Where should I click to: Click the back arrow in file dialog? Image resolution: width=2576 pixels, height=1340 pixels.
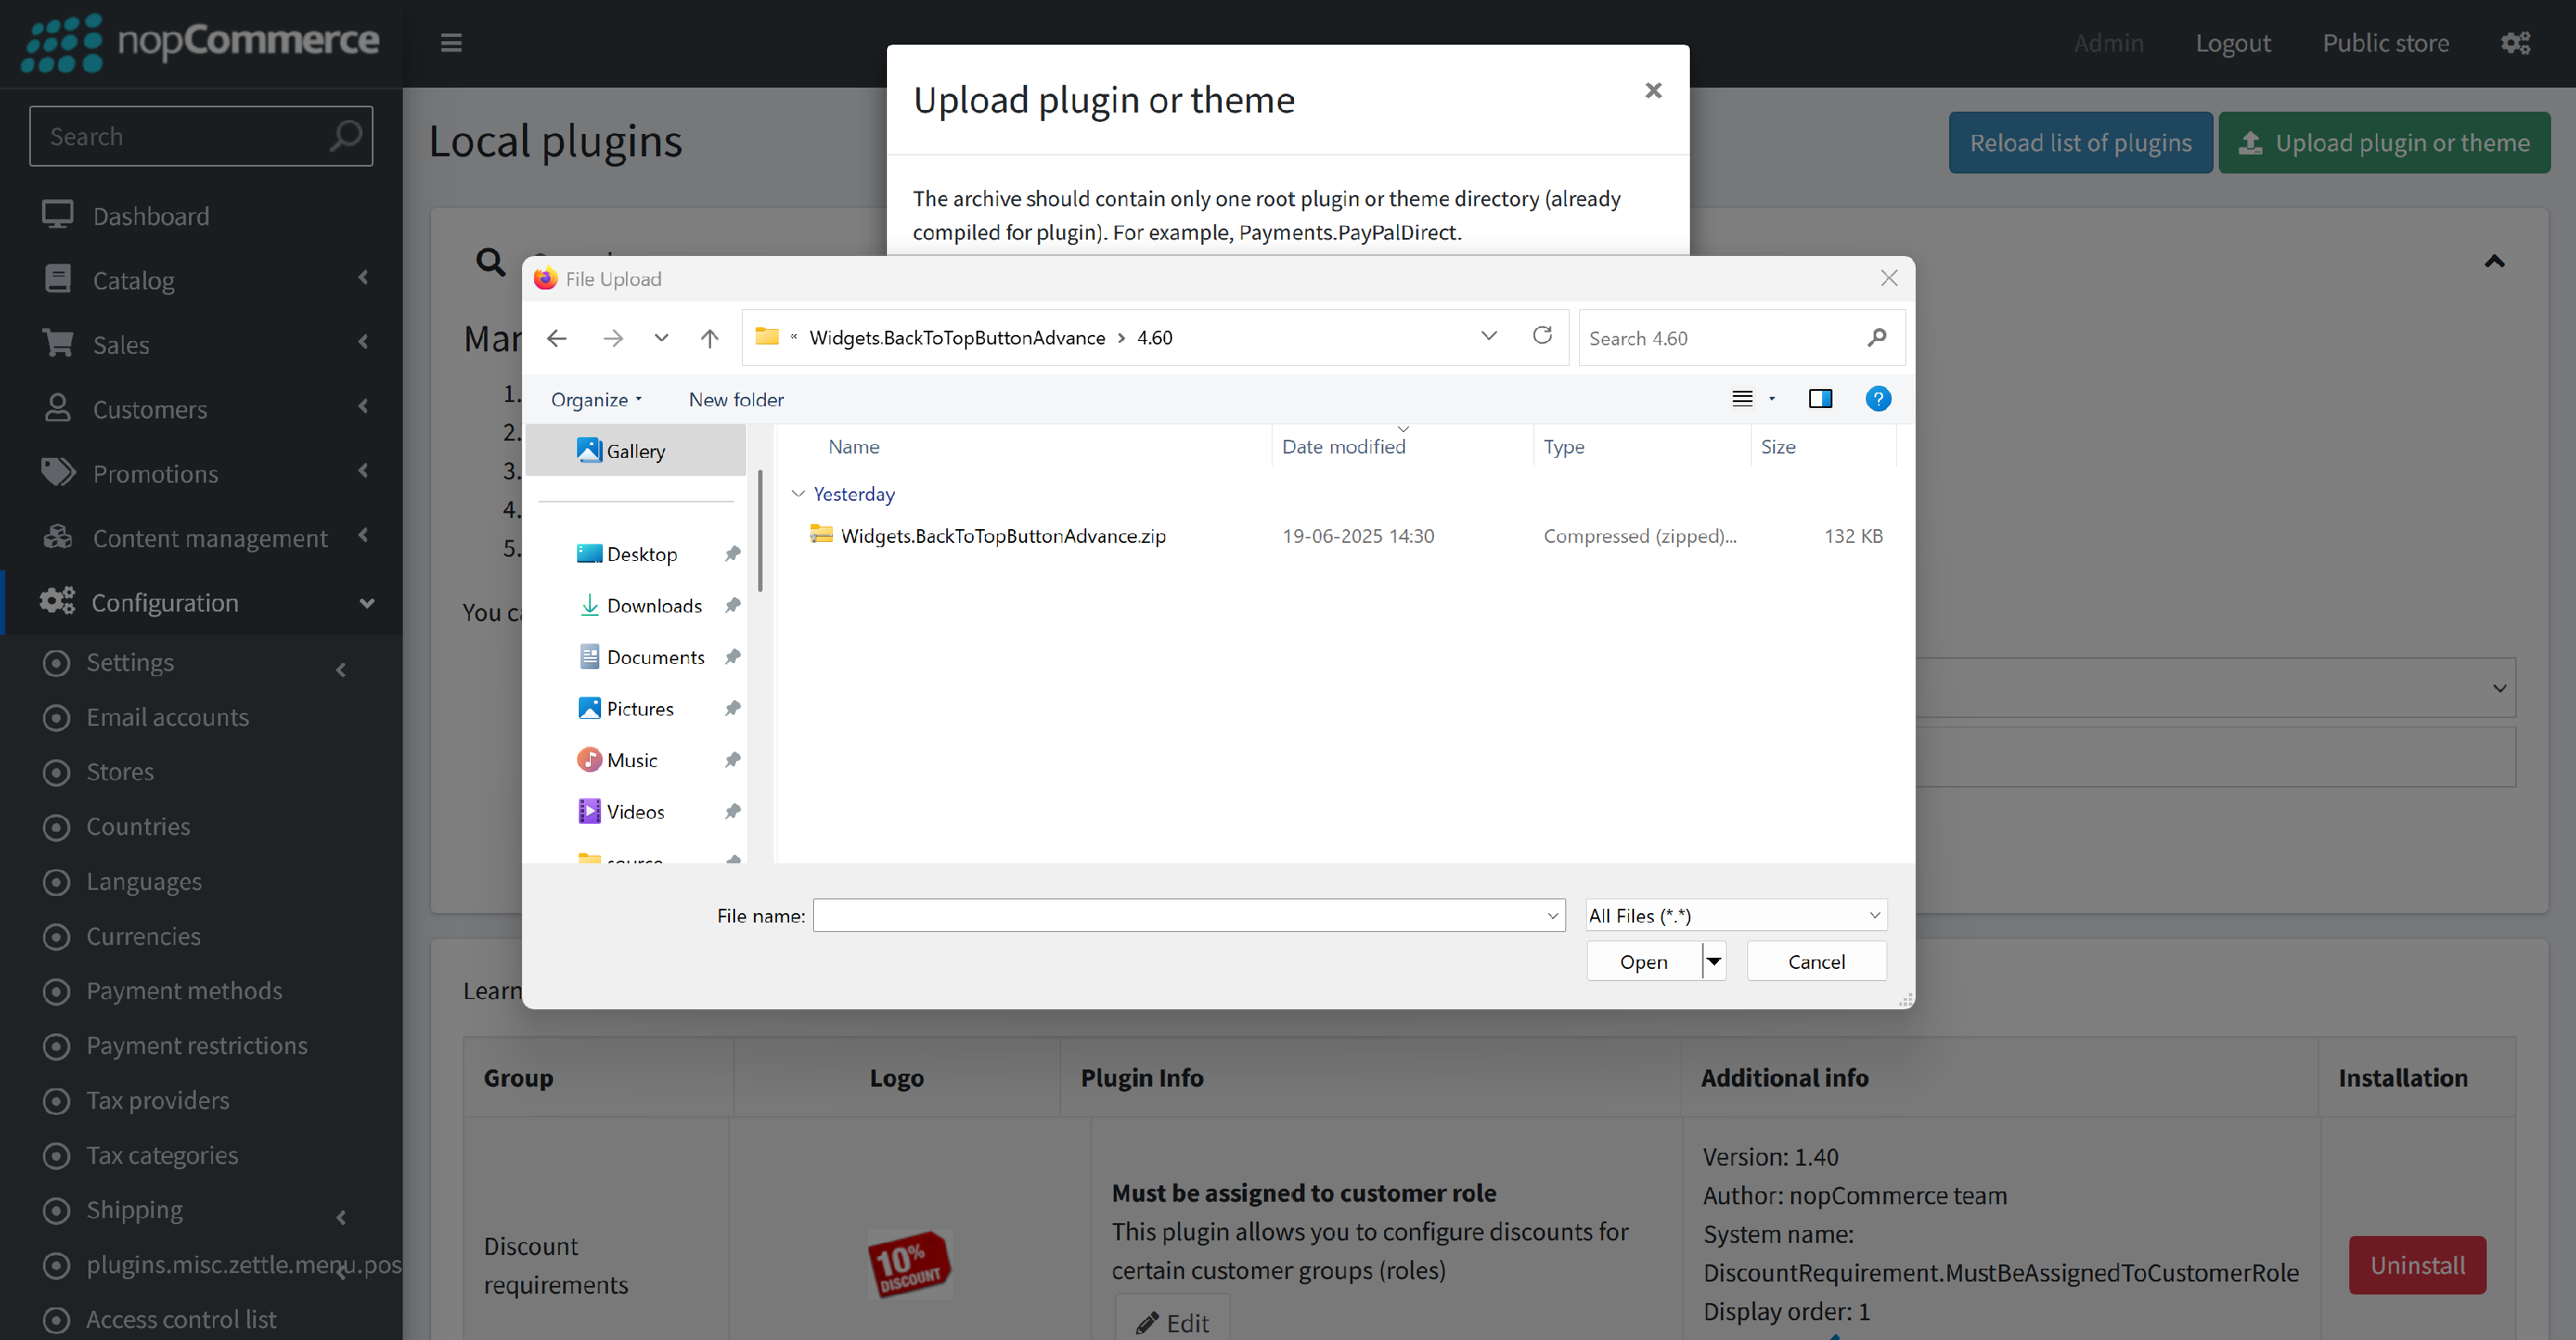(x=557, y=338)
